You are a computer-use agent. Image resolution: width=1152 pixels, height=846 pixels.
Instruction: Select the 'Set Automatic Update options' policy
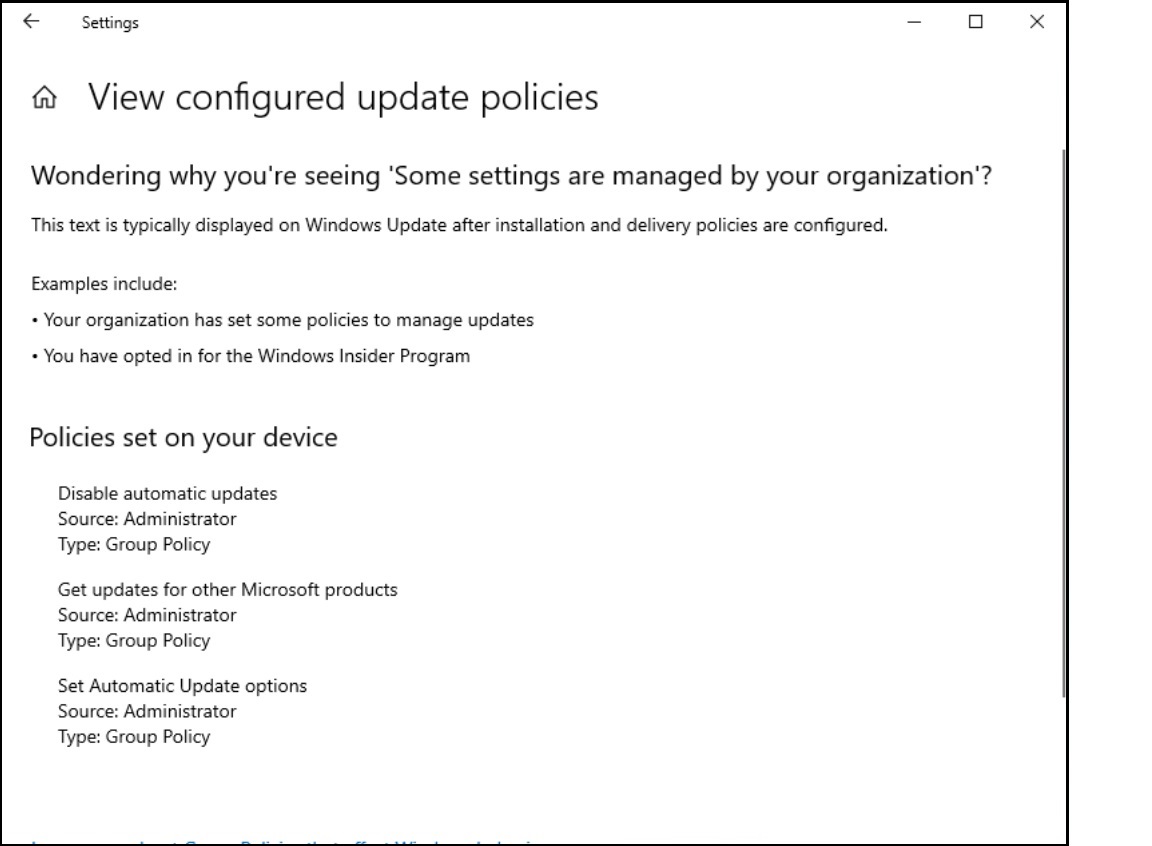182,685
